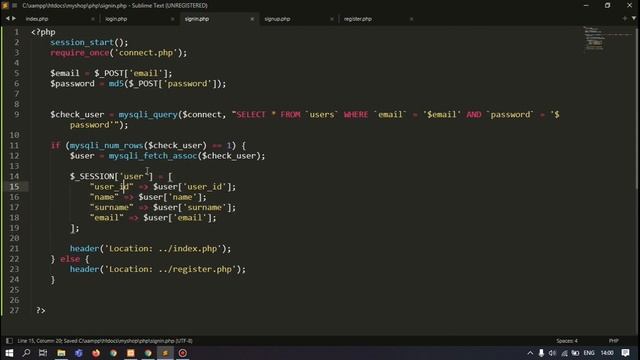Click the Sublime Text logo in the title bar
The width and height of the screenshot is (640, 360).
click(x=5, y=5)
